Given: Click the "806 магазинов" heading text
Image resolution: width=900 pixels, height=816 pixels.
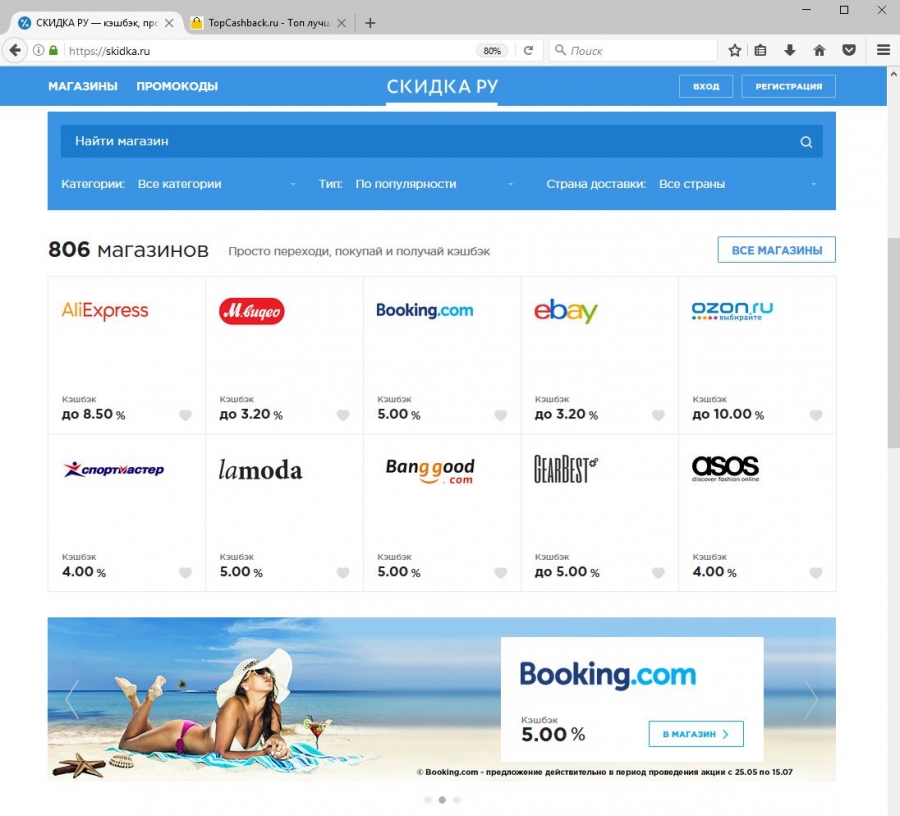Looking at the screenshot, I should [129, 250].
